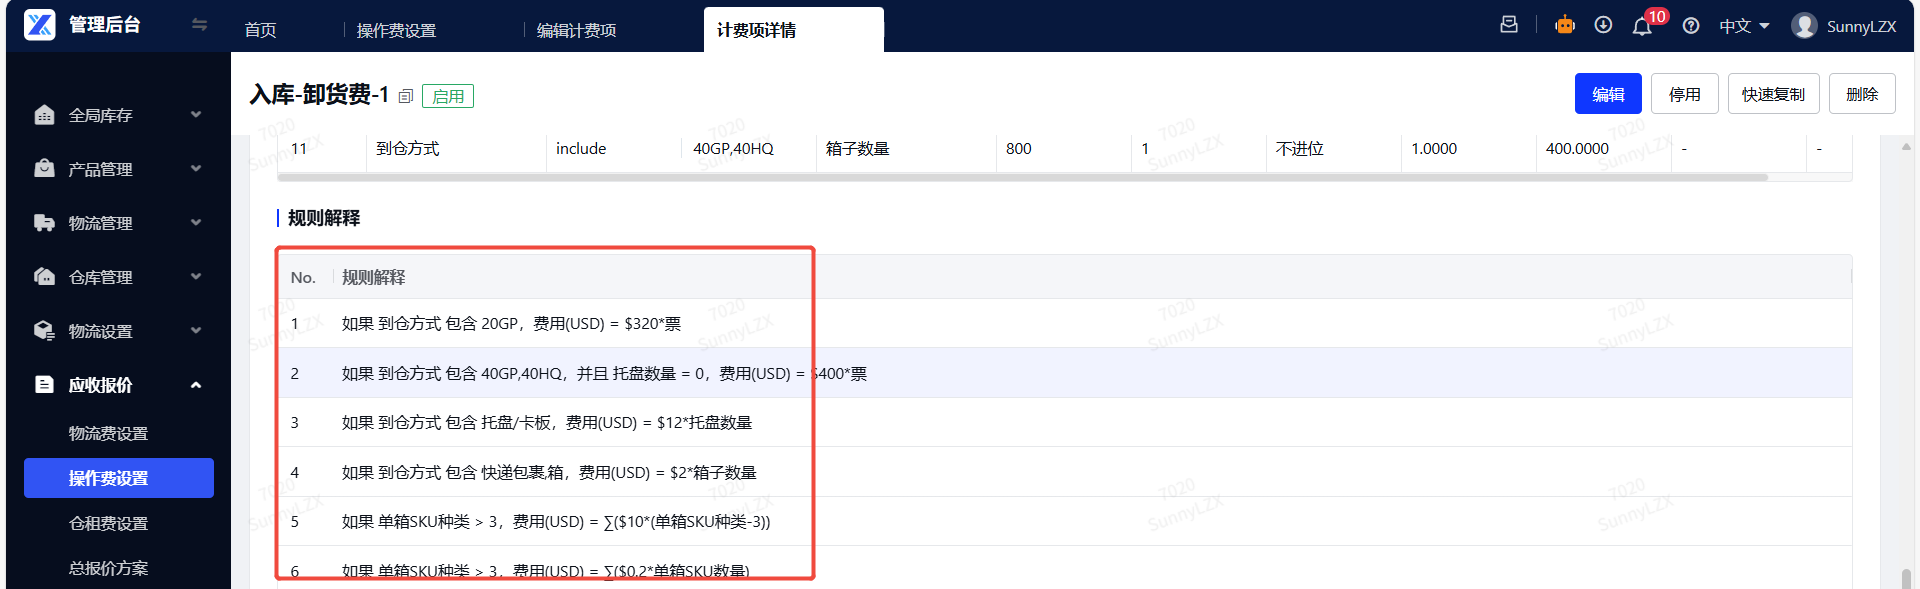Click the SunnyLZX user avatar
This screenshot has height=589, width=1920.
(x=1804, y=26)
